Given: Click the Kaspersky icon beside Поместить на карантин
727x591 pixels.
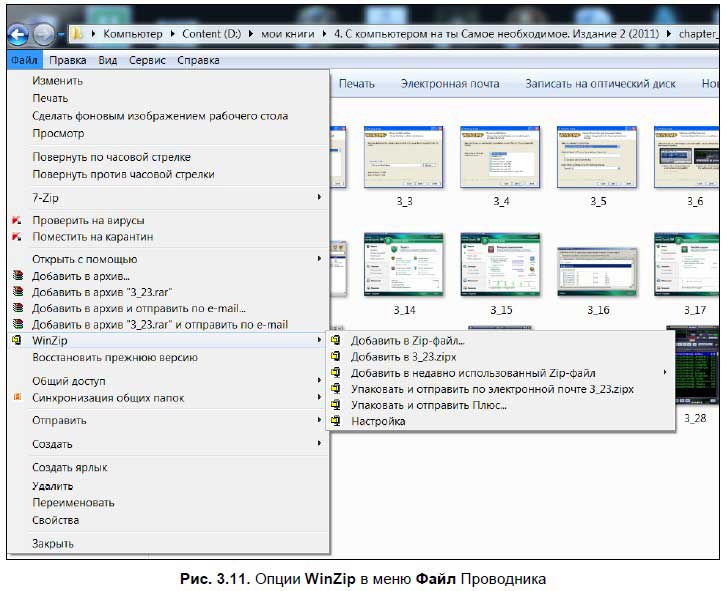Looking at the screenshot, I should 17,237.
